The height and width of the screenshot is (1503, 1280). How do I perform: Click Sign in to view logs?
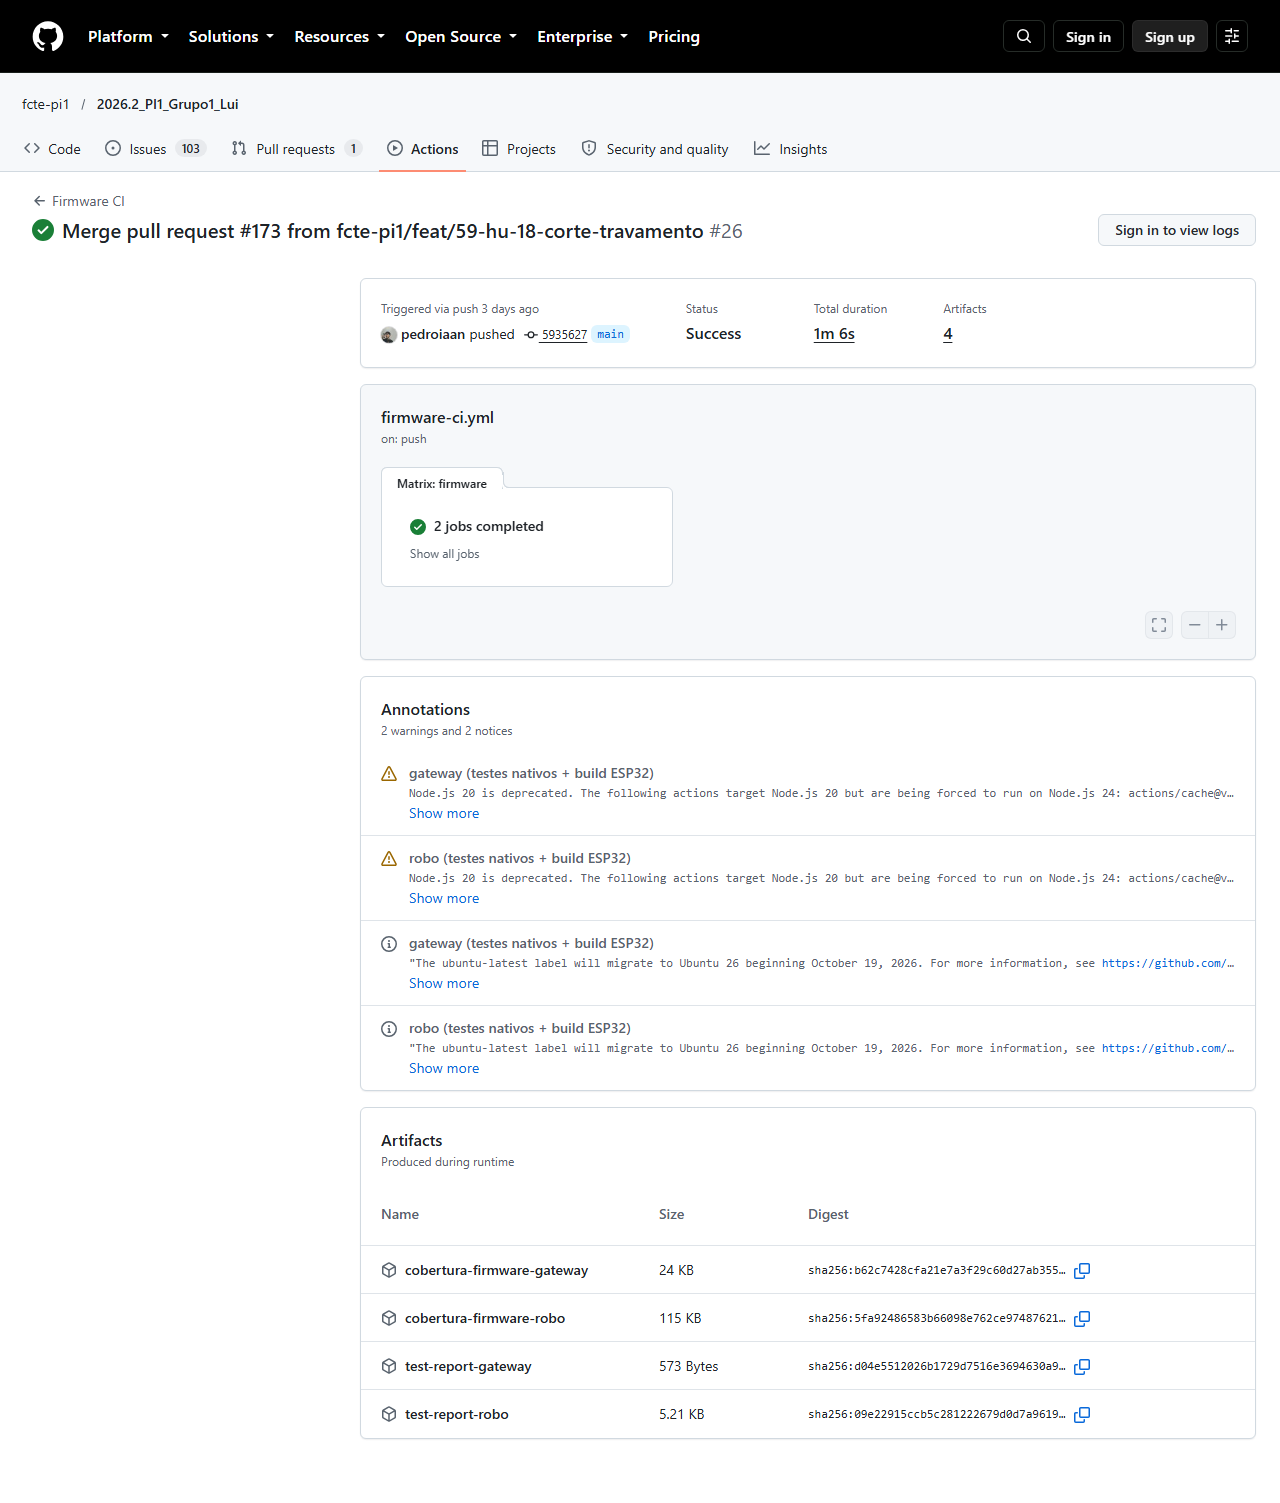[1177, 230]
